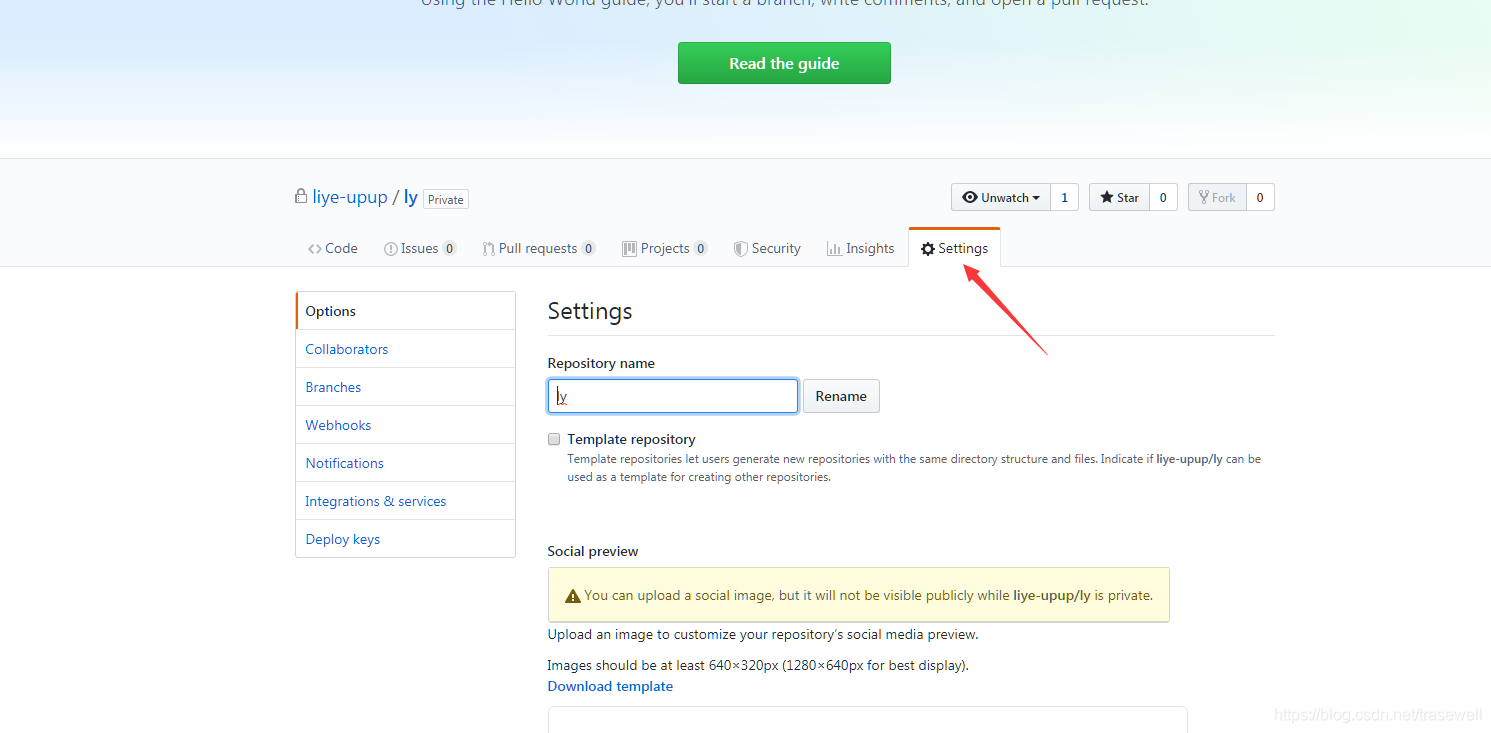Click the Settings gear icon
1491x733 pixels.
[x=928, y=249]
